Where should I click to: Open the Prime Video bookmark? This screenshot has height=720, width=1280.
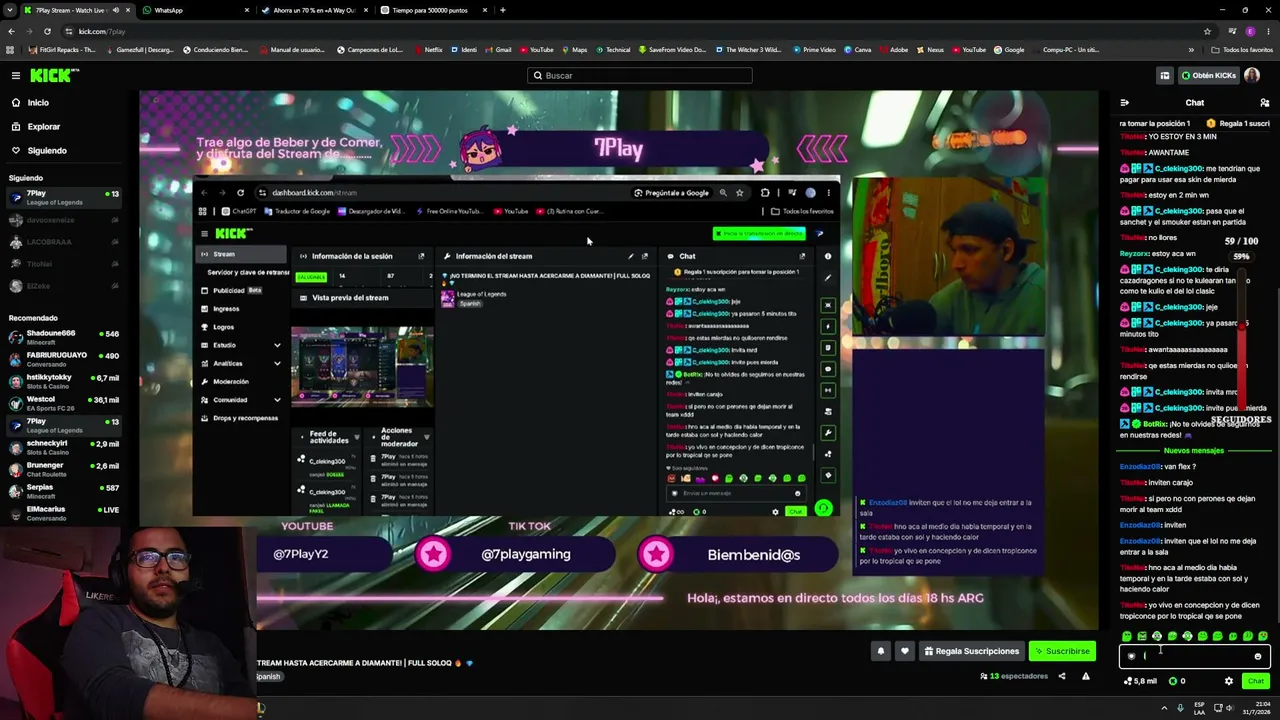click(813, 50)
